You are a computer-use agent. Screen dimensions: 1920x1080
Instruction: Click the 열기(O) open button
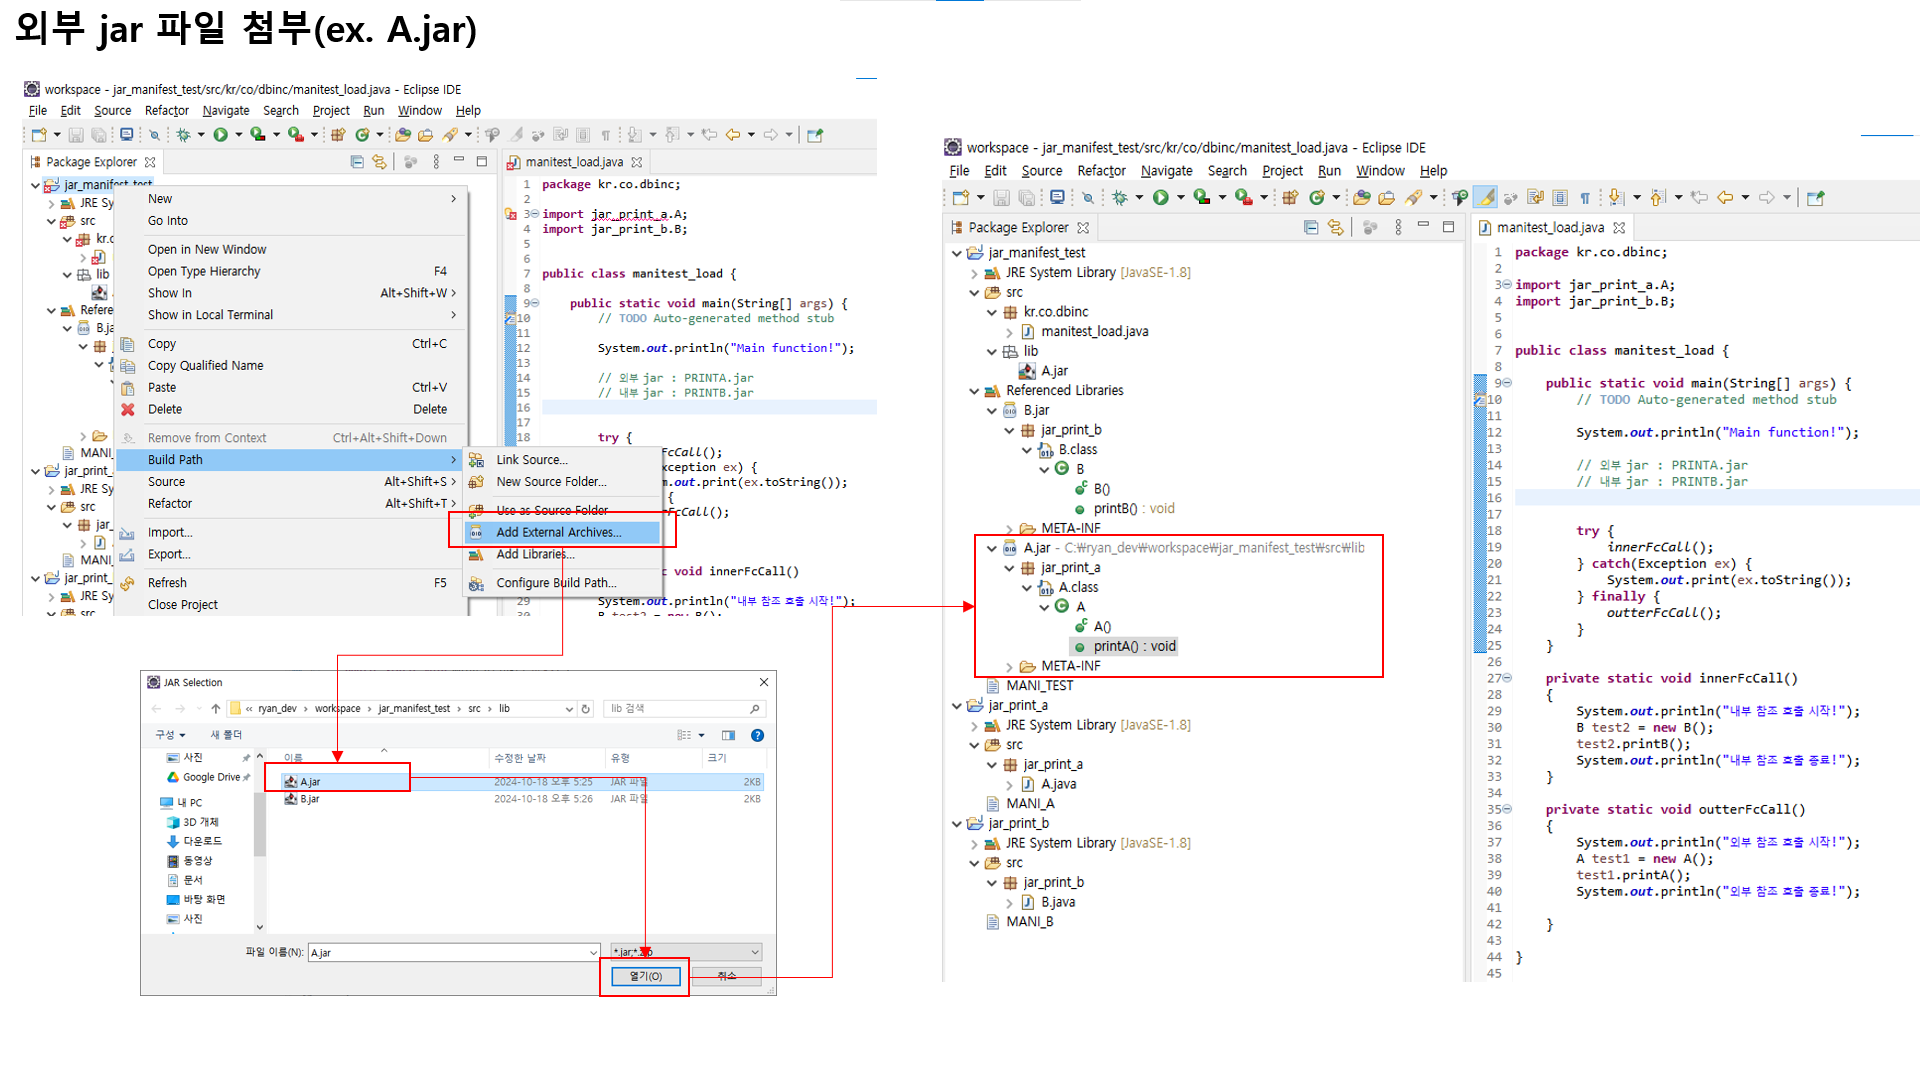[645, 976]
